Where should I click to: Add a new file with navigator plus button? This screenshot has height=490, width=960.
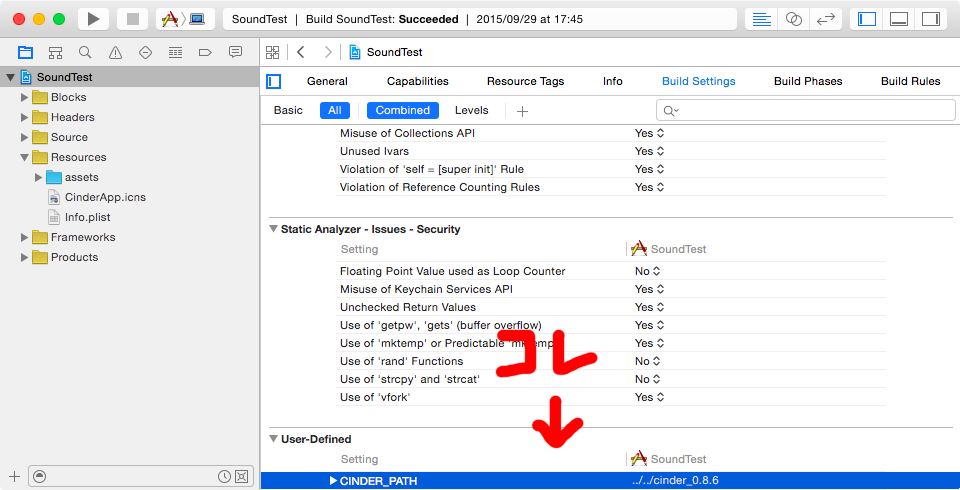15,477
